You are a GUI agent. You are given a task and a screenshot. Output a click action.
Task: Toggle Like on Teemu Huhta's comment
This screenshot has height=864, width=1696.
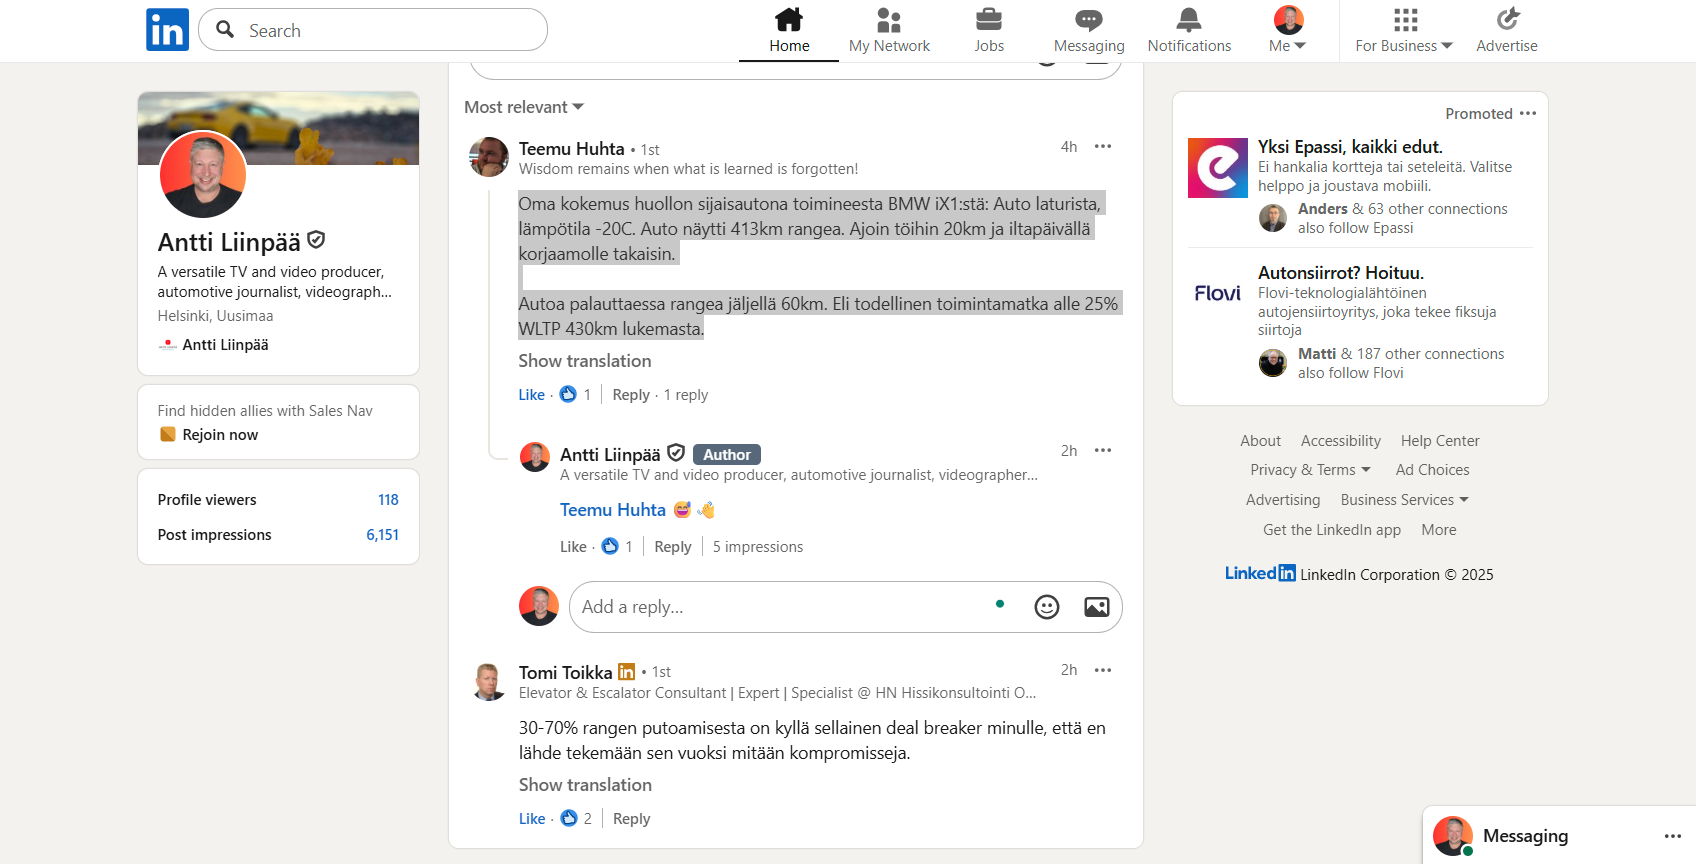click(531, 394)
